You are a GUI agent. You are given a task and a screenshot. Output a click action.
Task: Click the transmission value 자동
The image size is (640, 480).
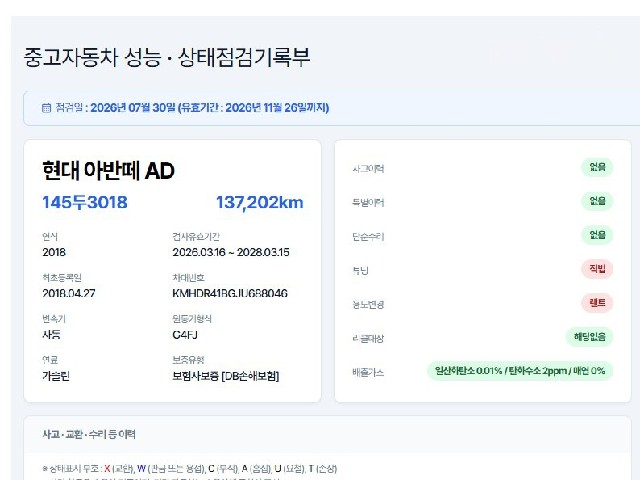click(51, 335)
